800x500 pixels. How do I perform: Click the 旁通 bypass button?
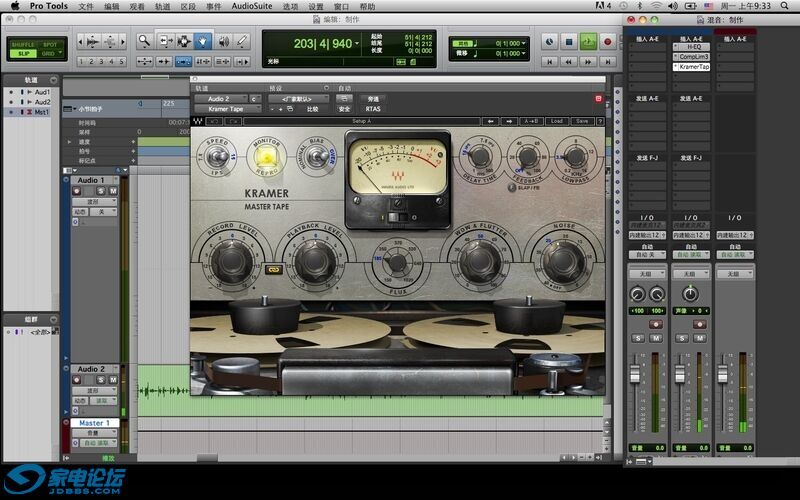pos(373,98)
